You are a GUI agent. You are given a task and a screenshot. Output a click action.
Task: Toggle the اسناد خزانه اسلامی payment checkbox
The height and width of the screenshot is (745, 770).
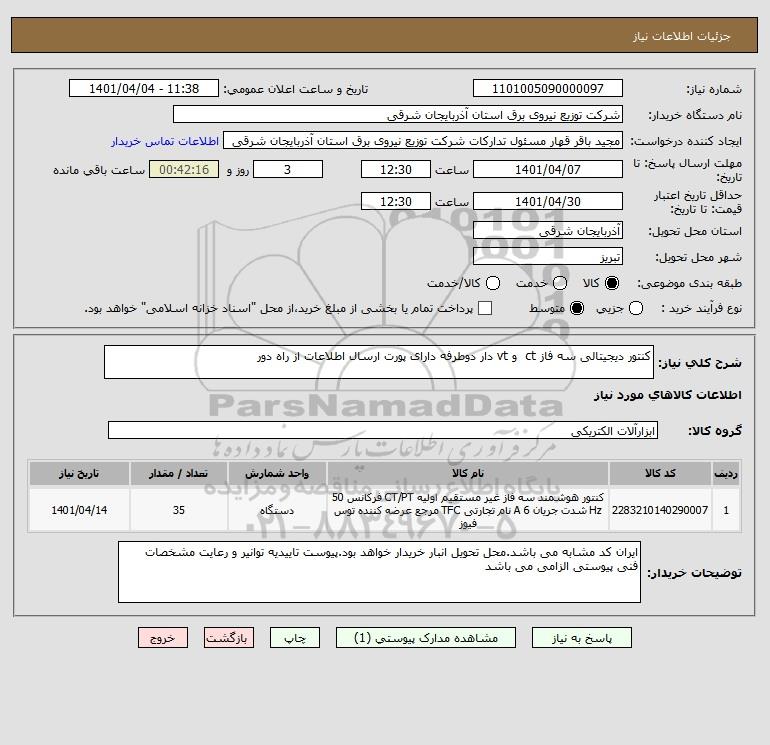point(485,308)
